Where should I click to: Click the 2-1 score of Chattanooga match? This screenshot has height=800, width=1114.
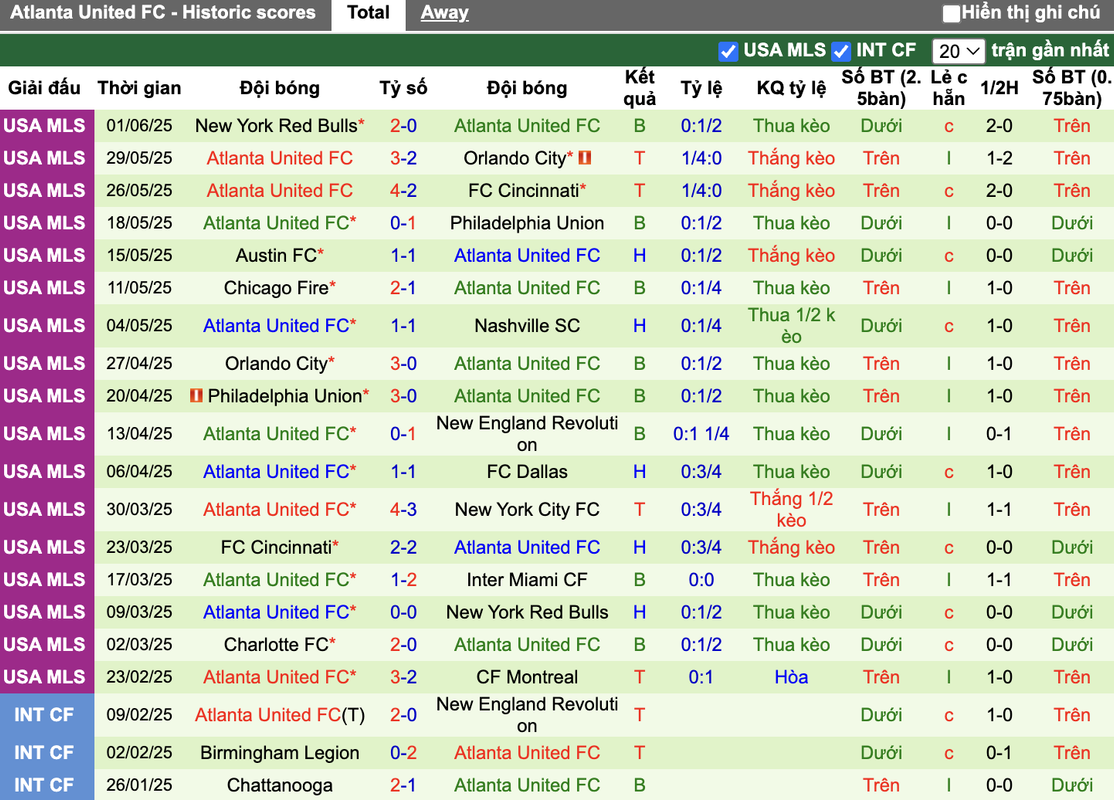click(x=403, y=785)
